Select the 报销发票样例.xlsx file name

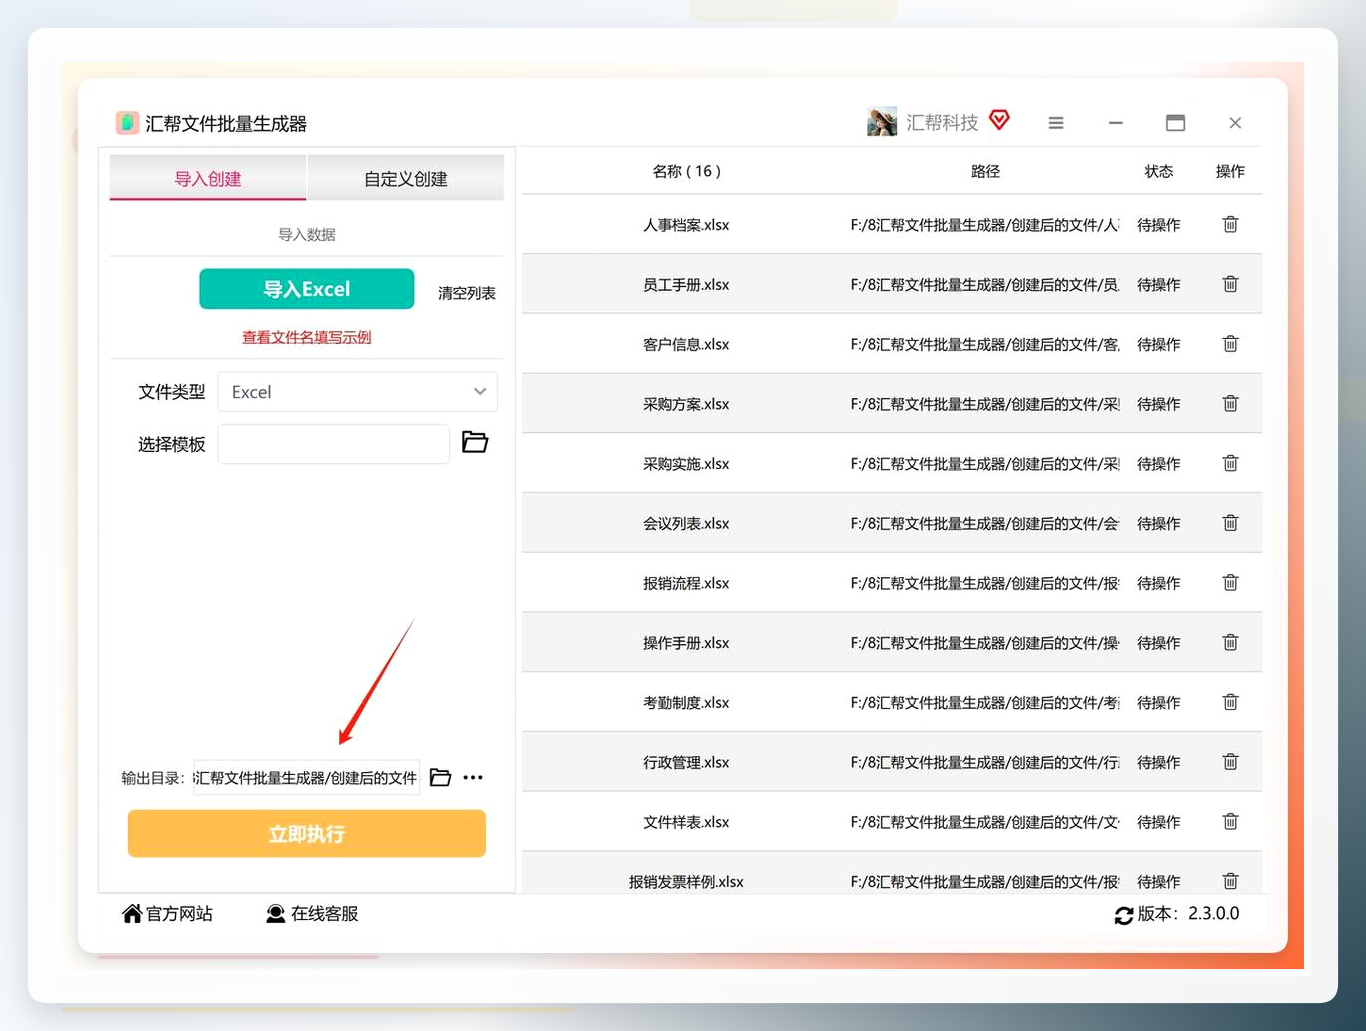686,882
